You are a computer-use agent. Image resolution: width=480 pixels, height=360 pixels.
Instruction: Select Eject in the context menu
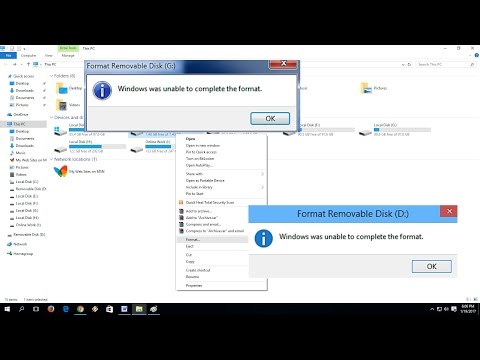(x=189, y=246)
